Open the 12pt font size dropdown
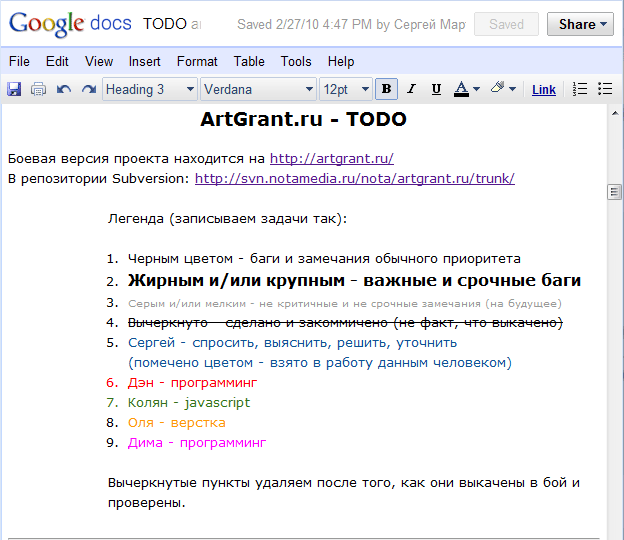 346,89
